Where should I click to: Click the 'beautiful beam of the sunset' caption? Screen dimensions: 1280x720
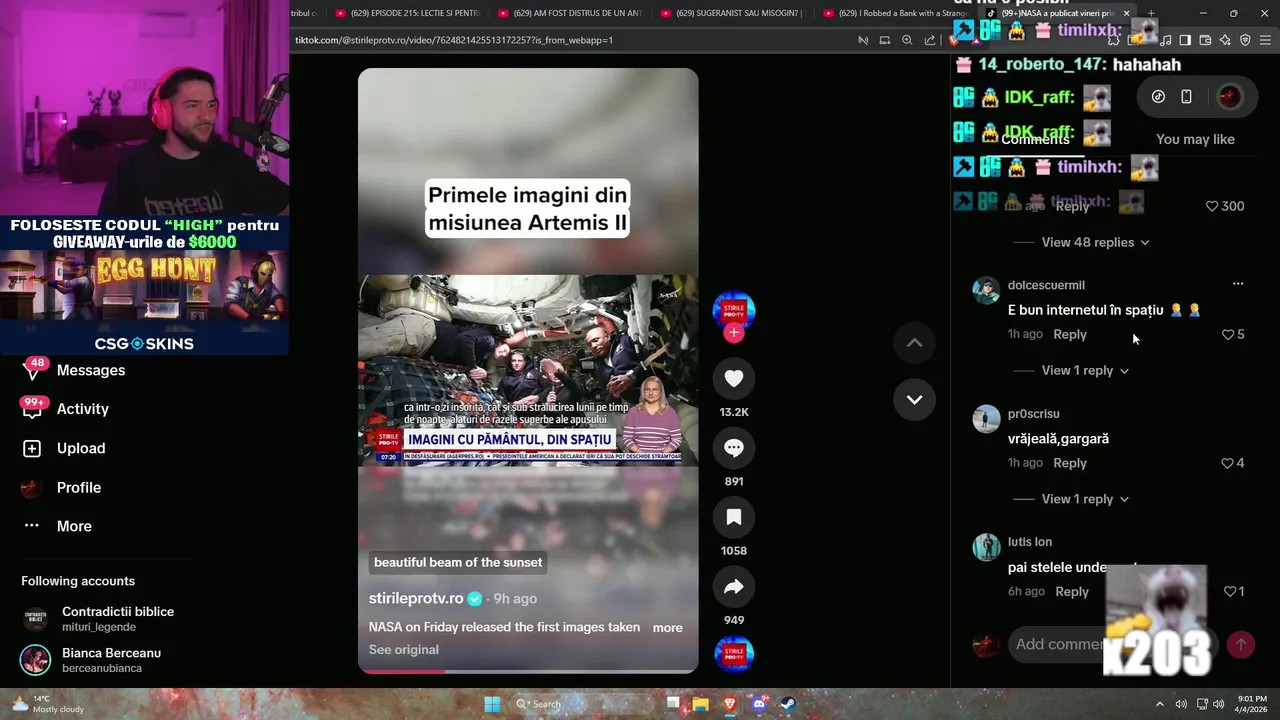coord(458,562)
